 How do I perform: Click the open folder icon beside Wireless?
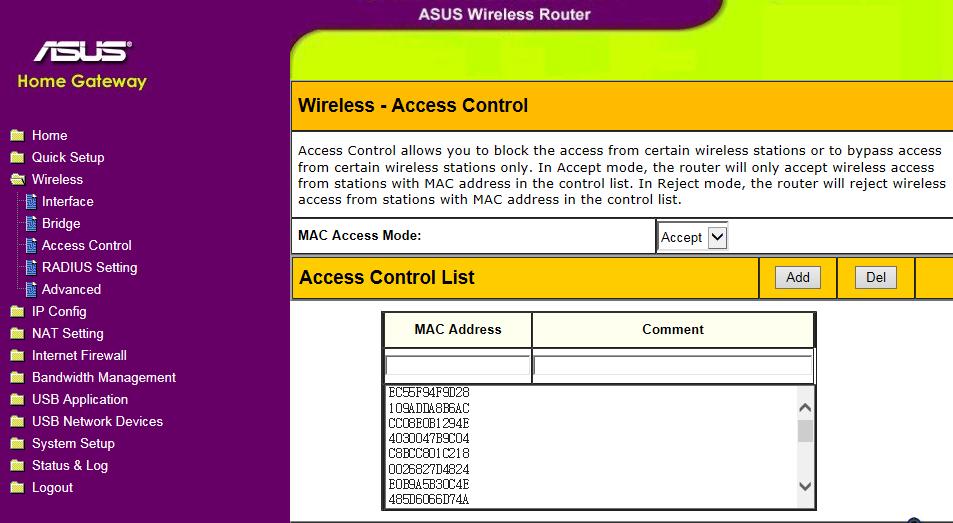coord(16,180)
